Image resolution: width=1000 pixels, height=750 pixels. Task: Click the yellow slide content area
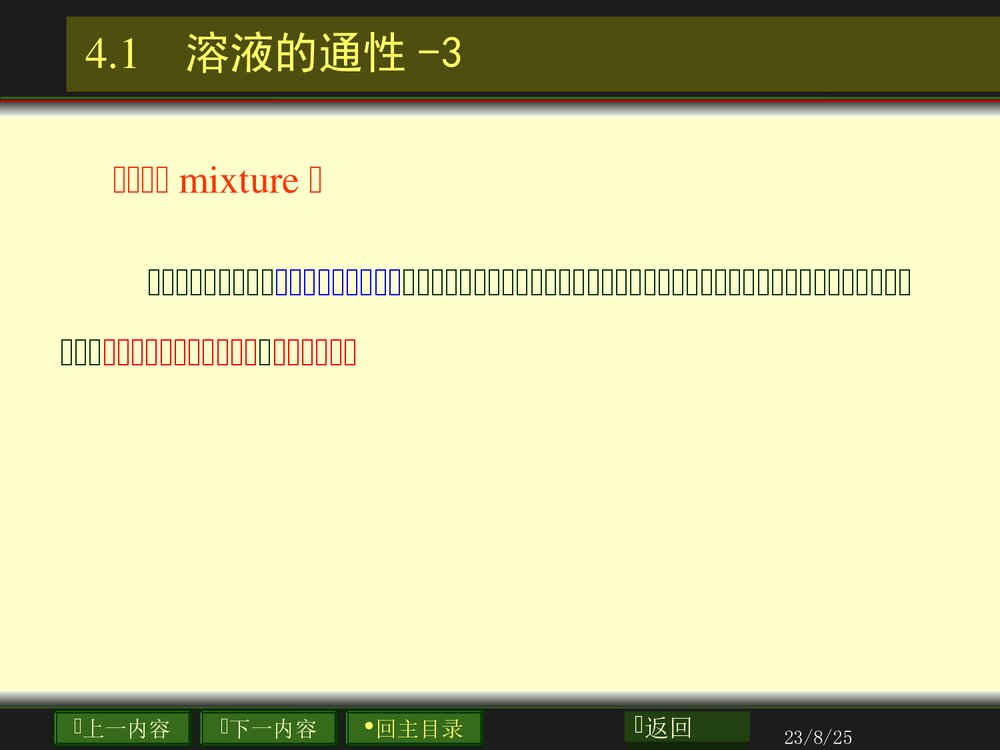pos(500,500)
